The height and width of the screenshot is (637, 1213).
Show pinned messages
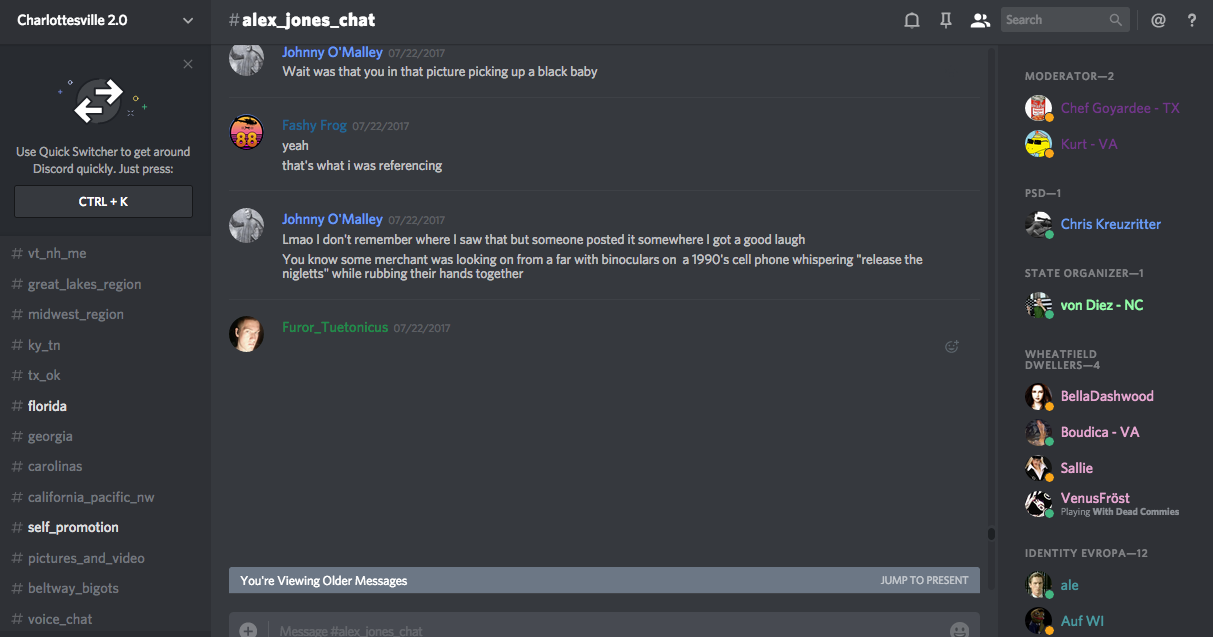tap(946, 20)
